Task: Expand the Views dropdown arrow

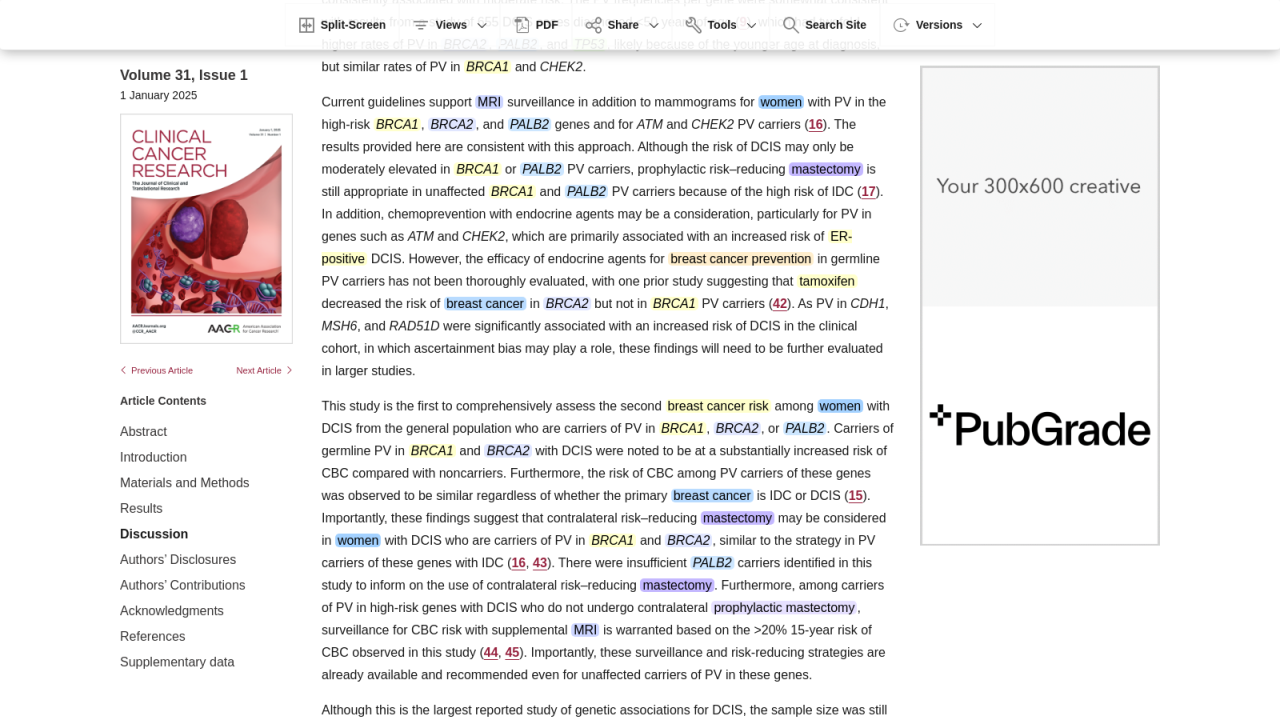Action: click(x=482, y=26)
